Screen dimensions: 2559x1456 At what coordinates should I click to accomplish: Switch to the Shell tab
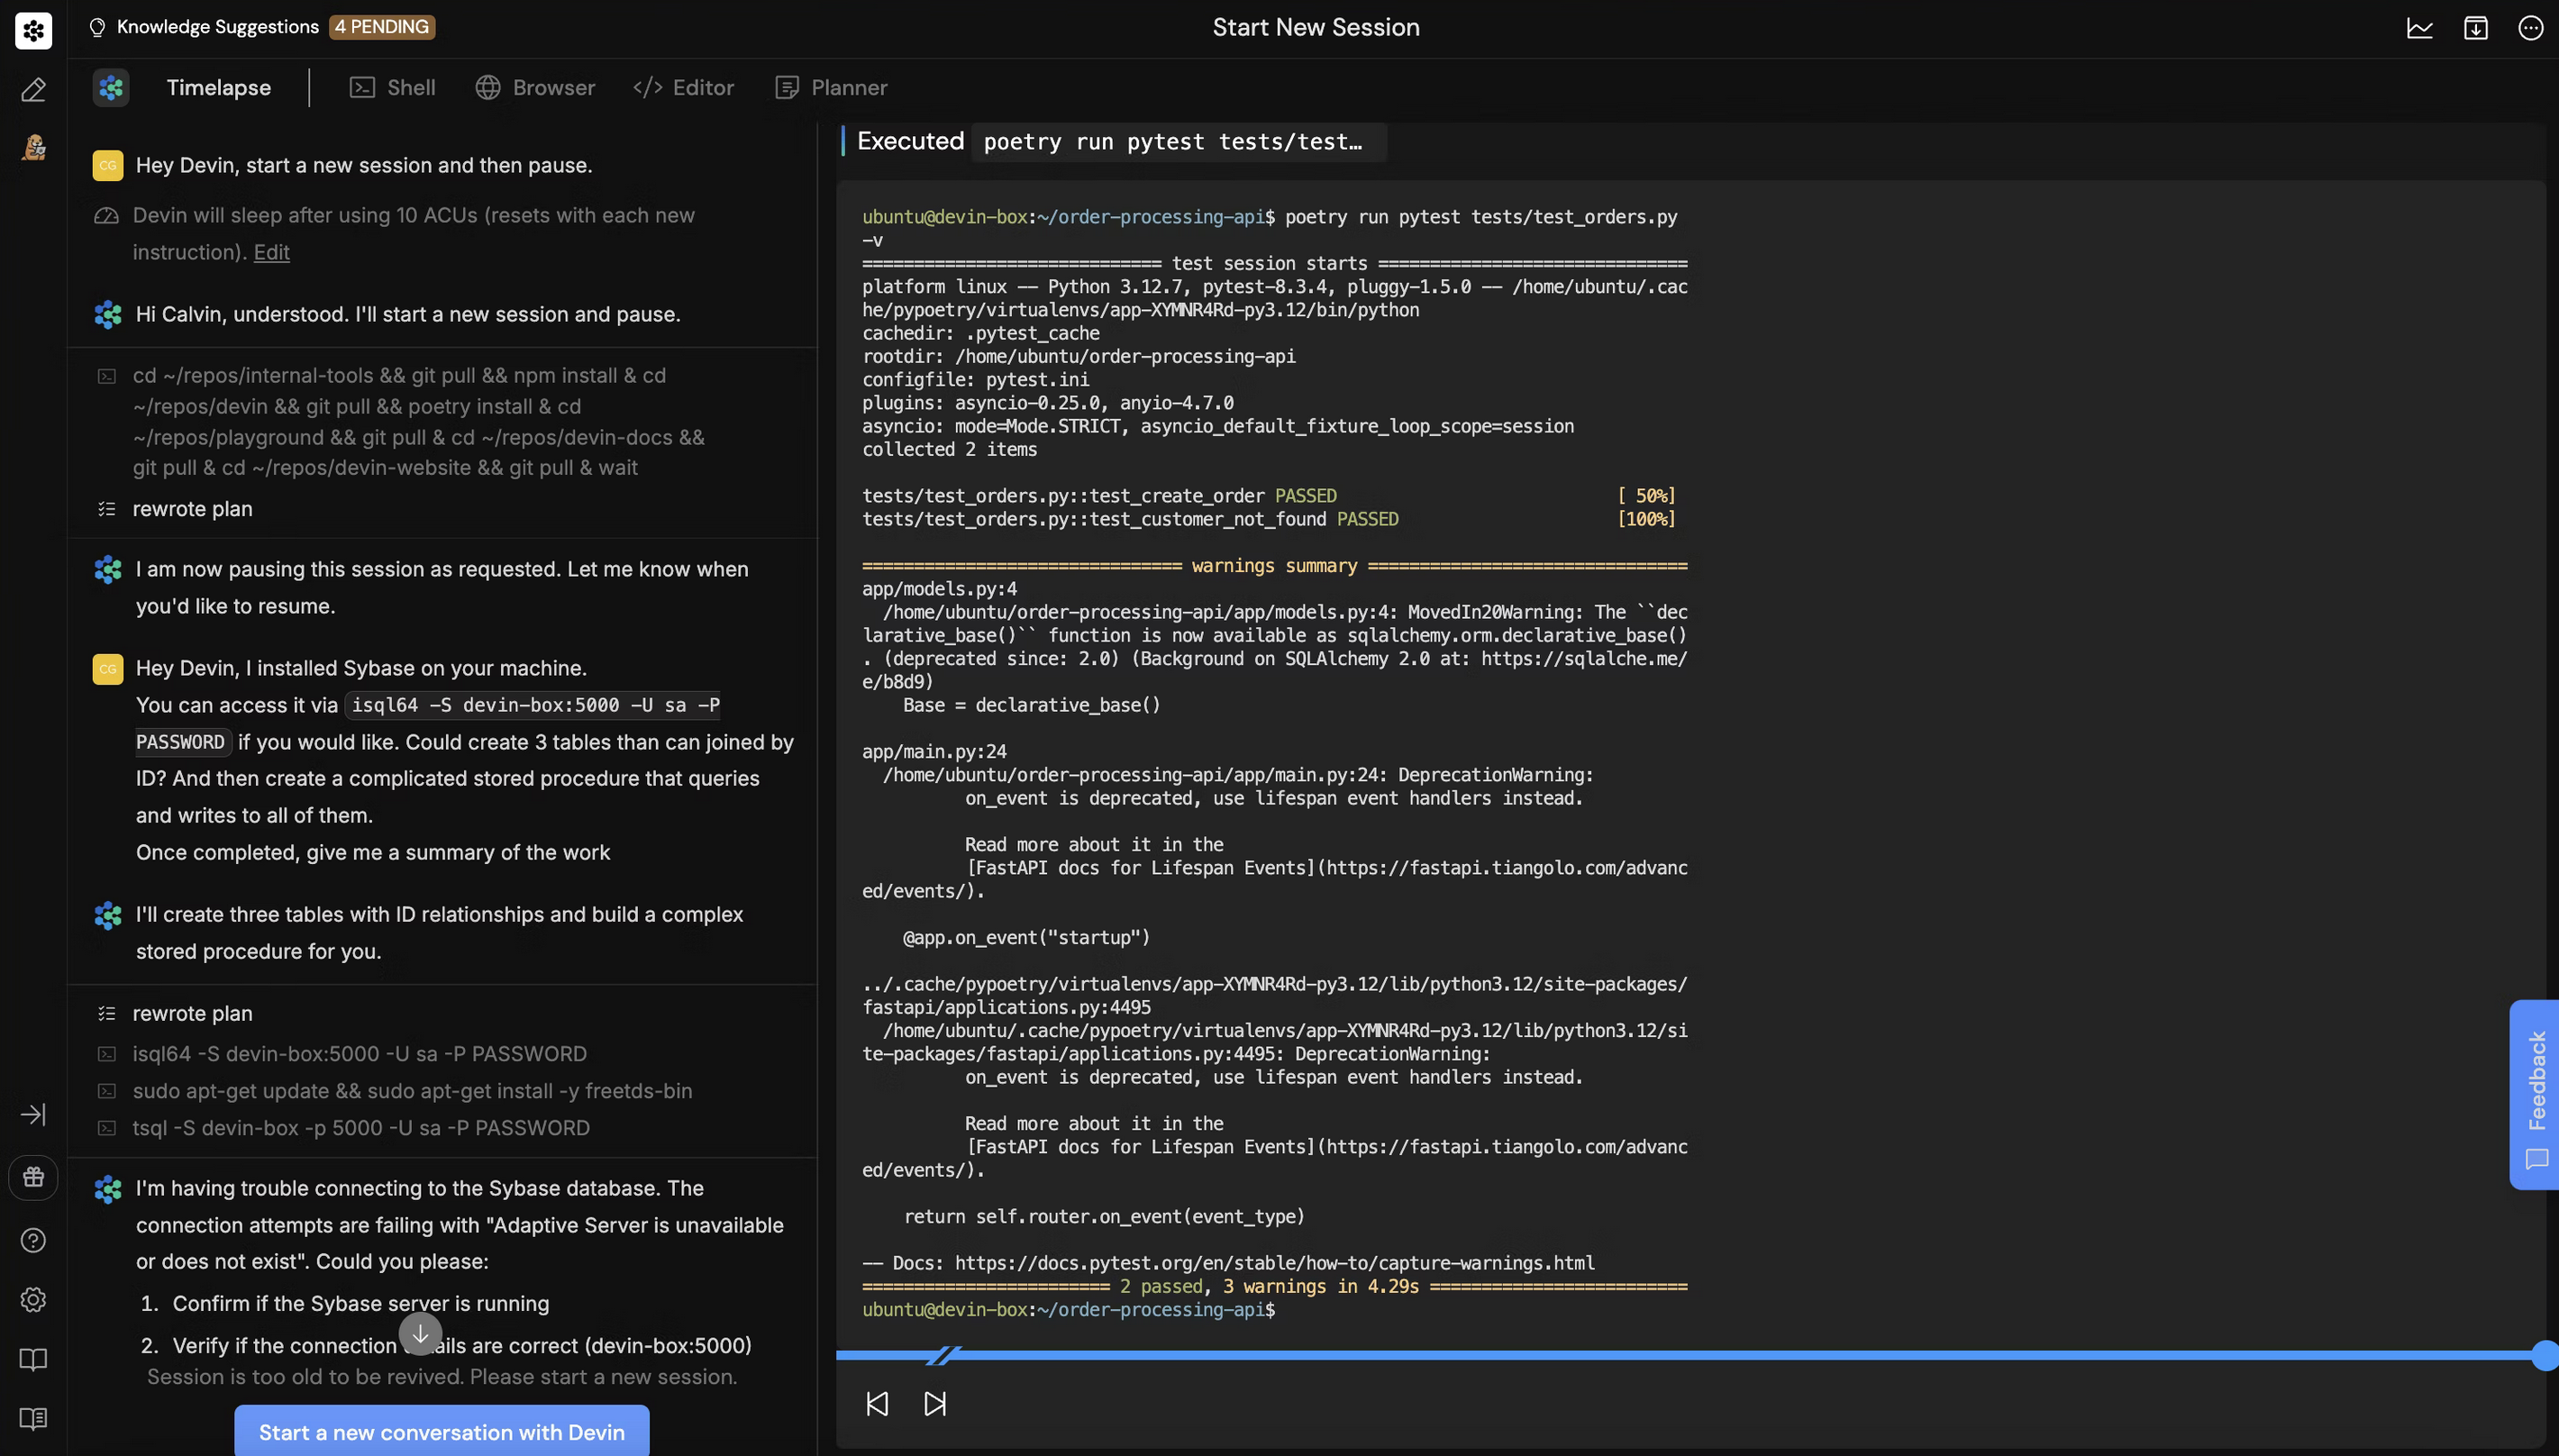point(392,88)
